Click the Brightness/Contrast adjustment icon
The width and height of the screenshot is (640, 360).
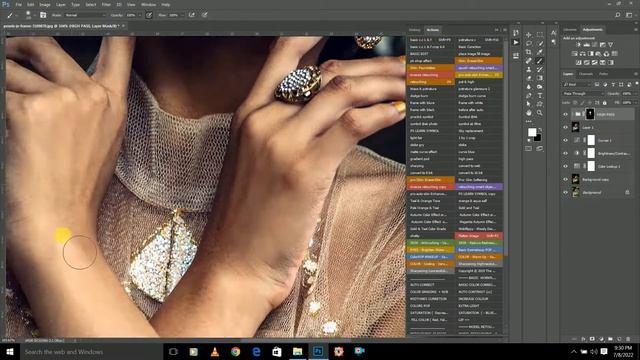[578, 45]
